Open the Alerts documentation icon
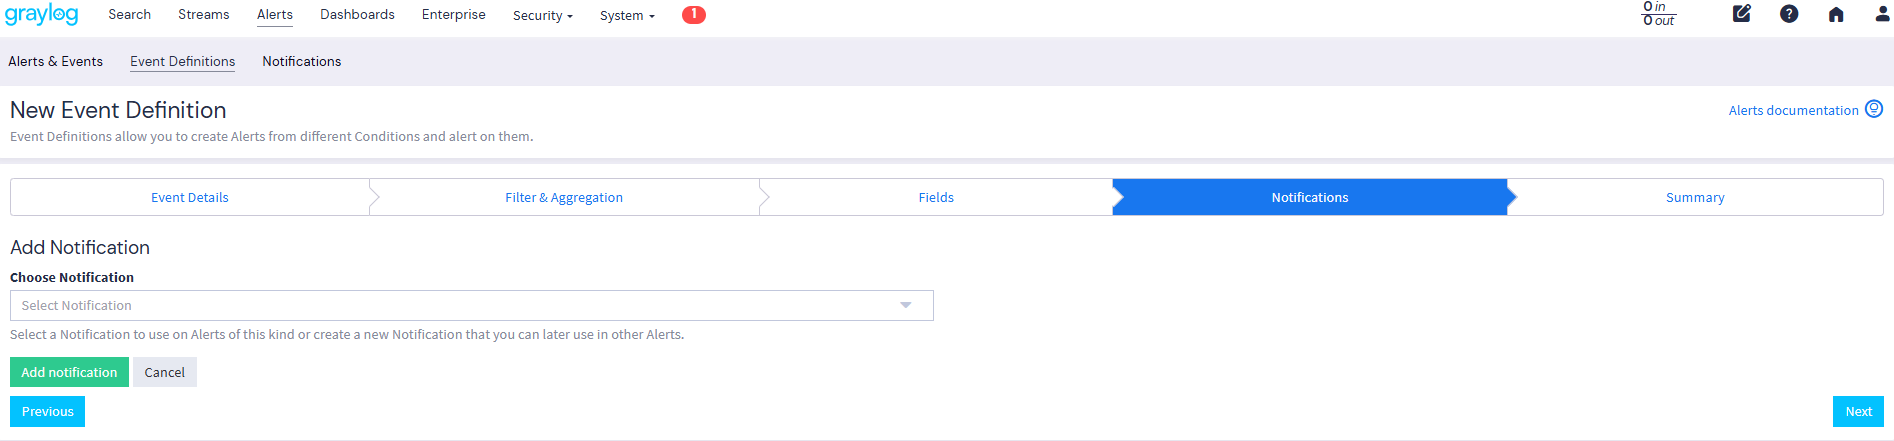Viewport: 1894px width, 441px height. tap(1874, 109)
